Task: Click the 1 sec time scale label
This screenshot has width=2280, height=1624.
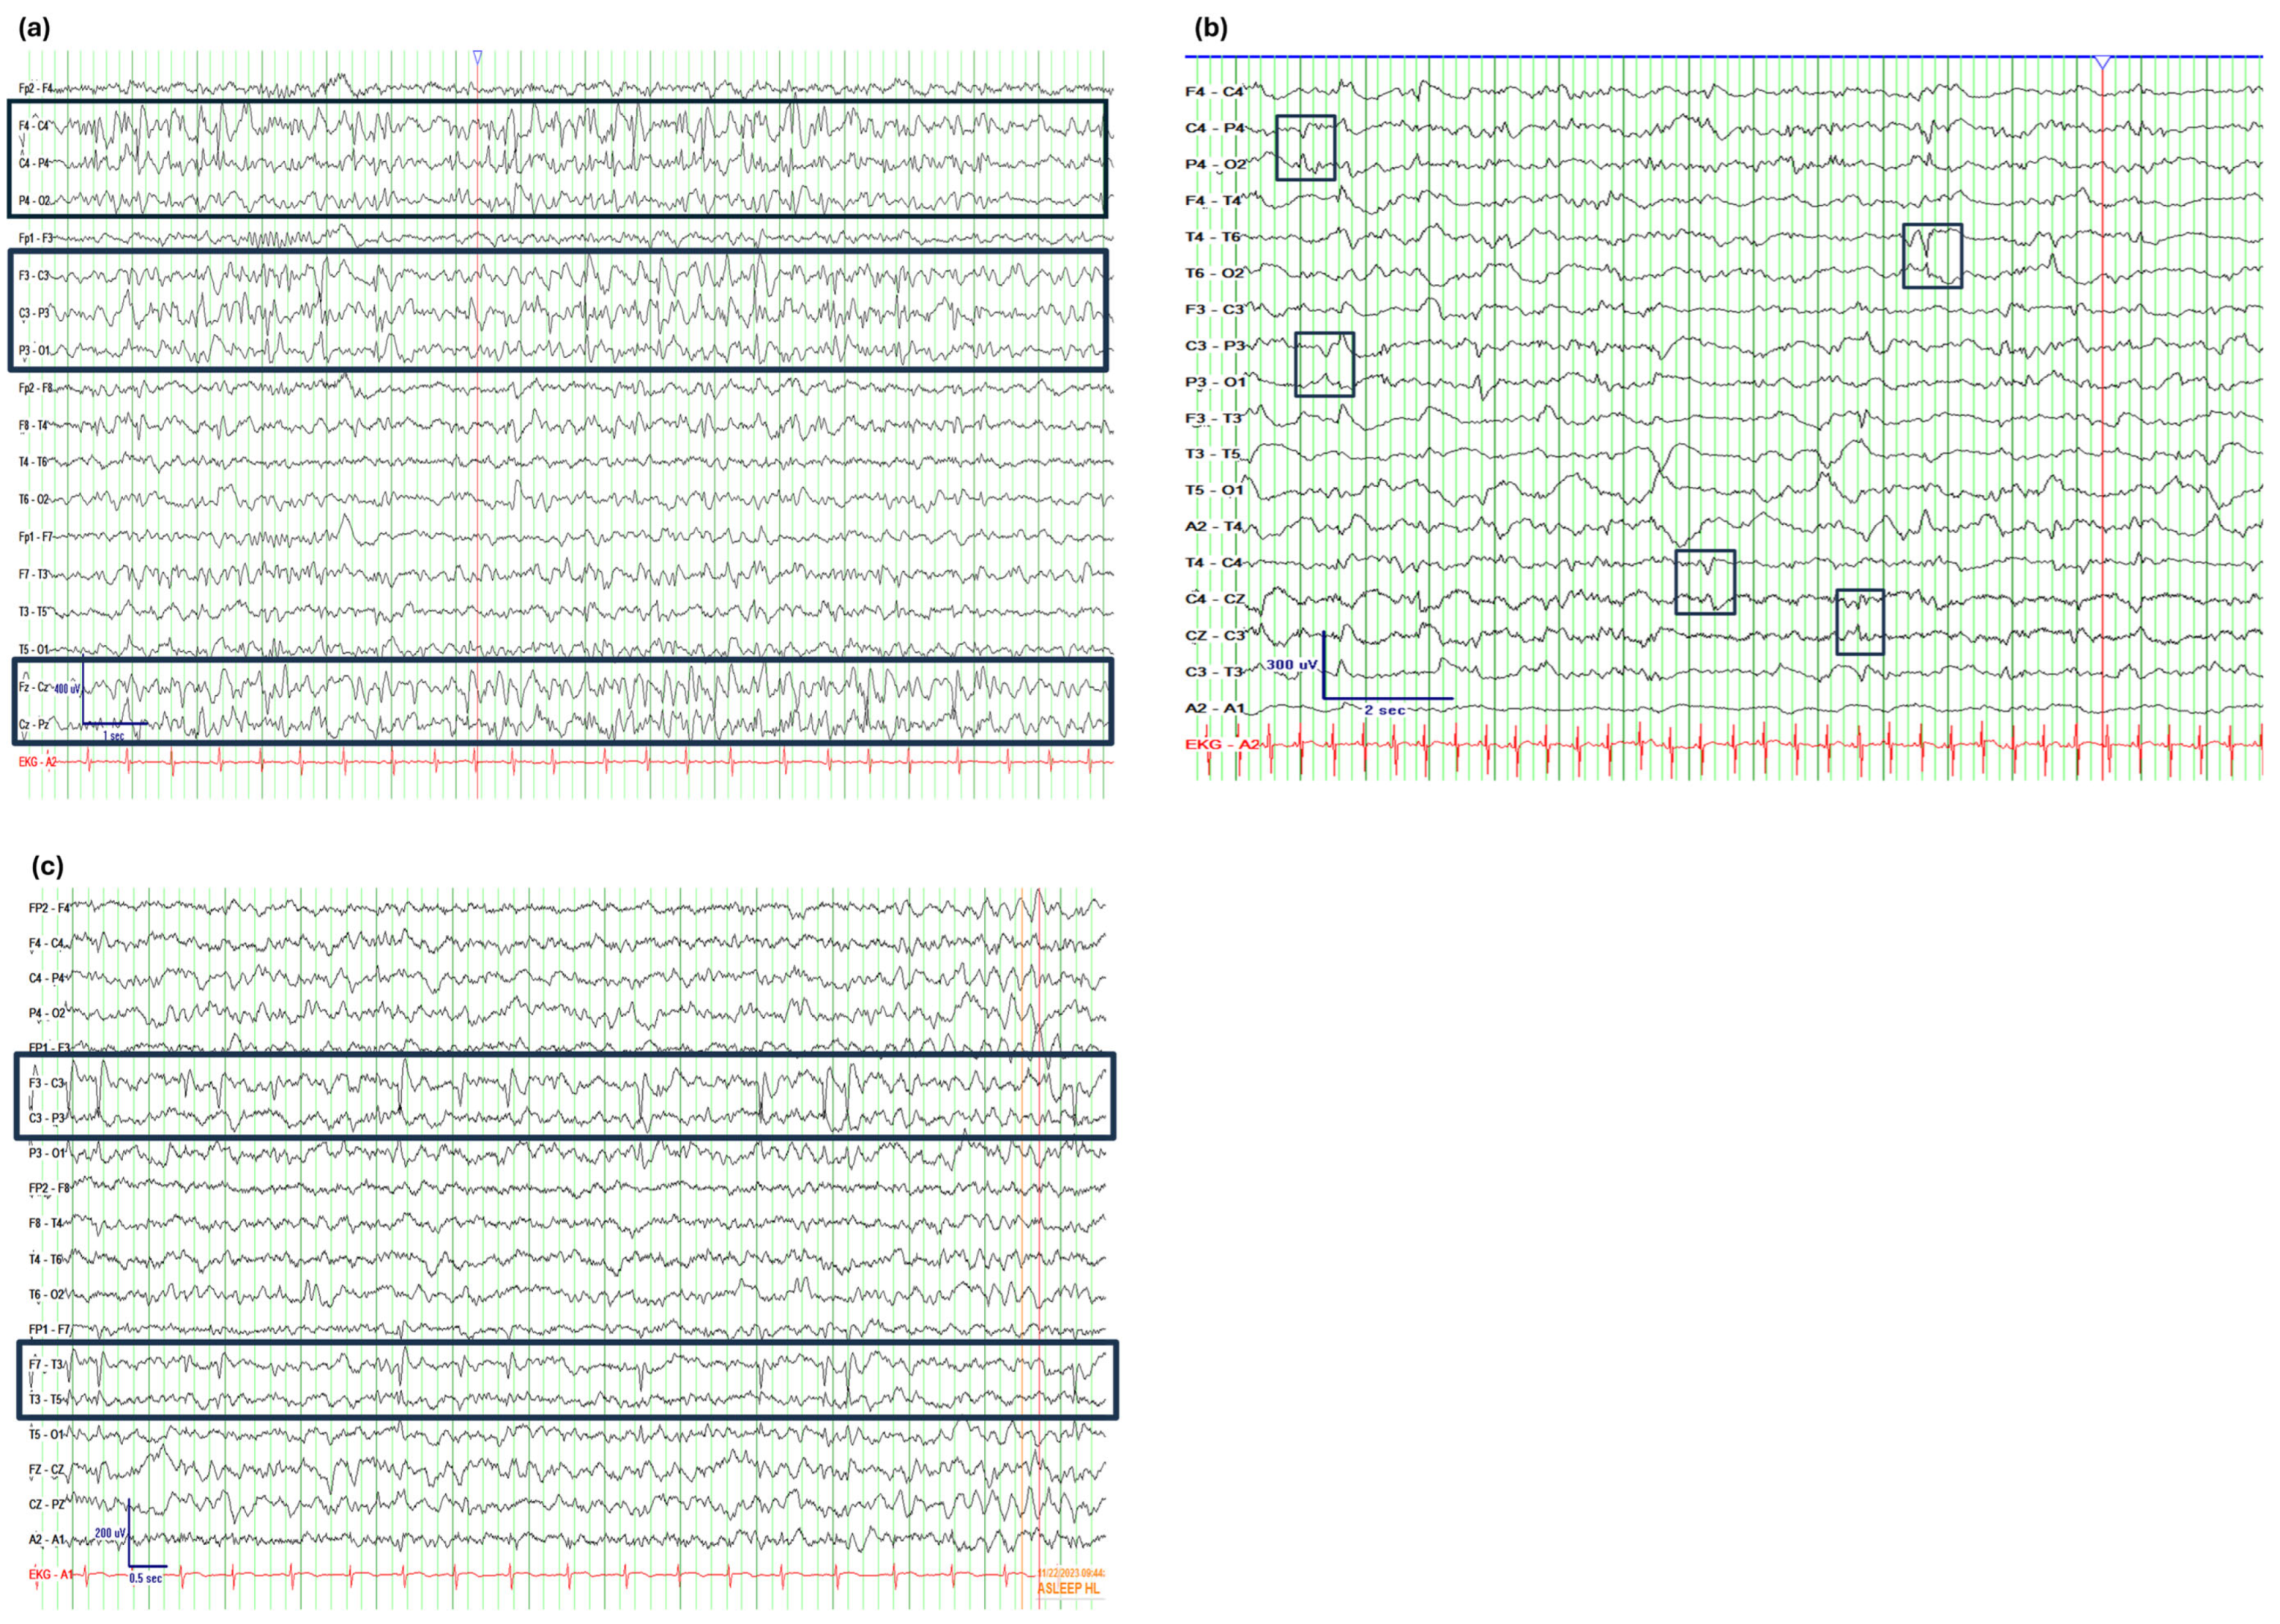Action: (113, 736)
